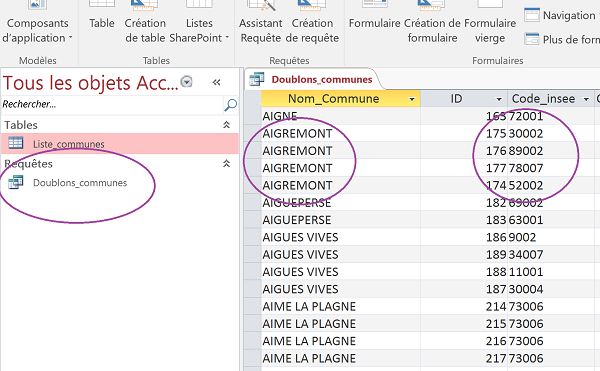The height and width of the screenshot is (371, 600).
Task: Click the Formulaire button
Action: pos(375,15)
